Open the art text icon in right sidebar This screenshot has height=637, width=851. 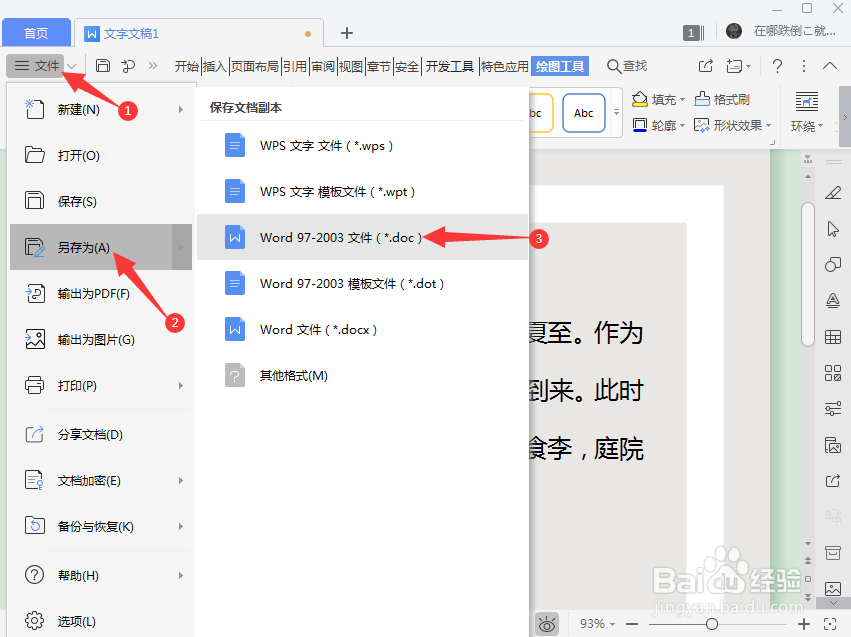pyautogui.click(x=833, y=301)
